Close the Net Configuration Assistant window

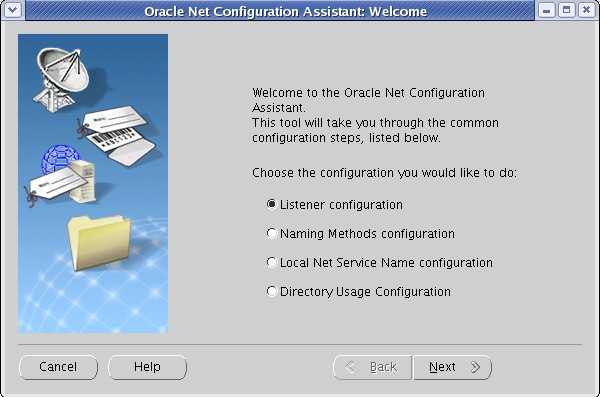pyautogui.click(x=586, y=10)
